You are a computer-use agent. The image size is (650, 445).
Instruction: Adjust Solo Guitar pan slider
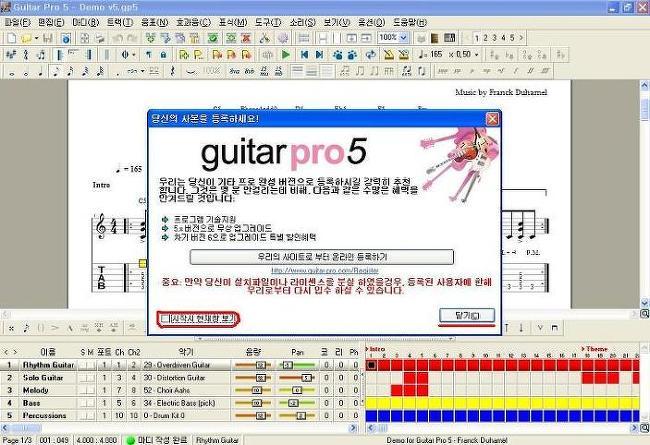[297, 378]
